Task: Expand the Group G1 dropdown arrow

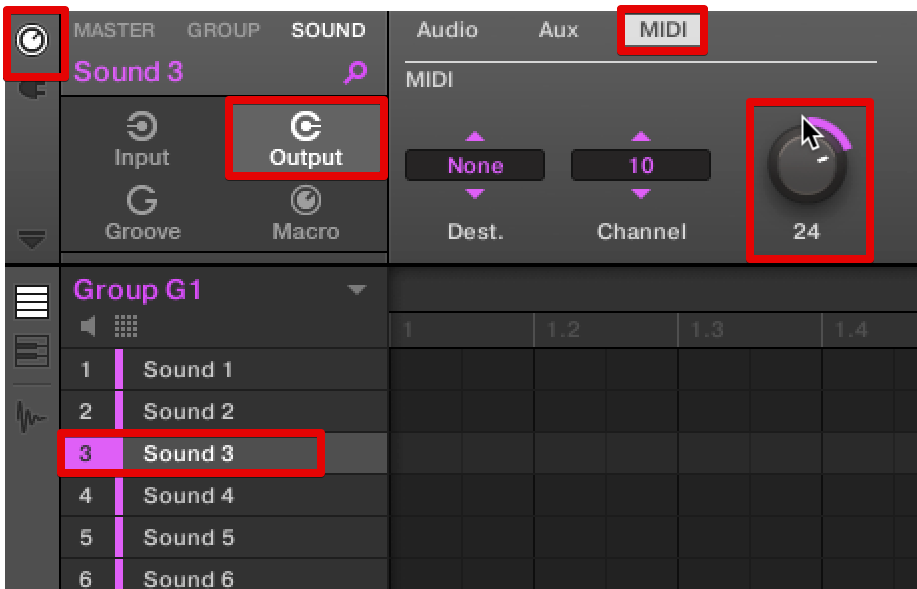Action: (x=357, y=291)
